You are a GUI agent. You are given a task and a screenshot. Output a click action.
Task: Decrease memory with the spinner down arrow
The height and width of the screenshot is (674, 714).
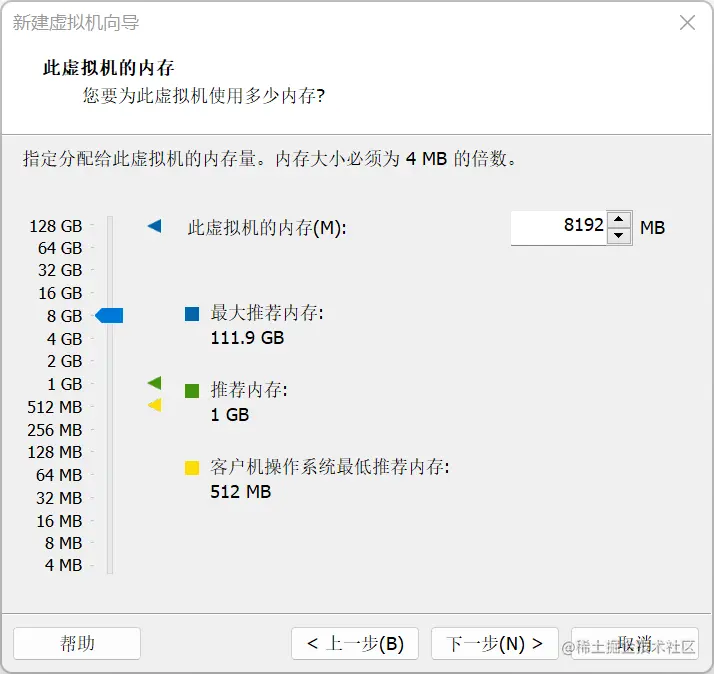pos(618,235)
